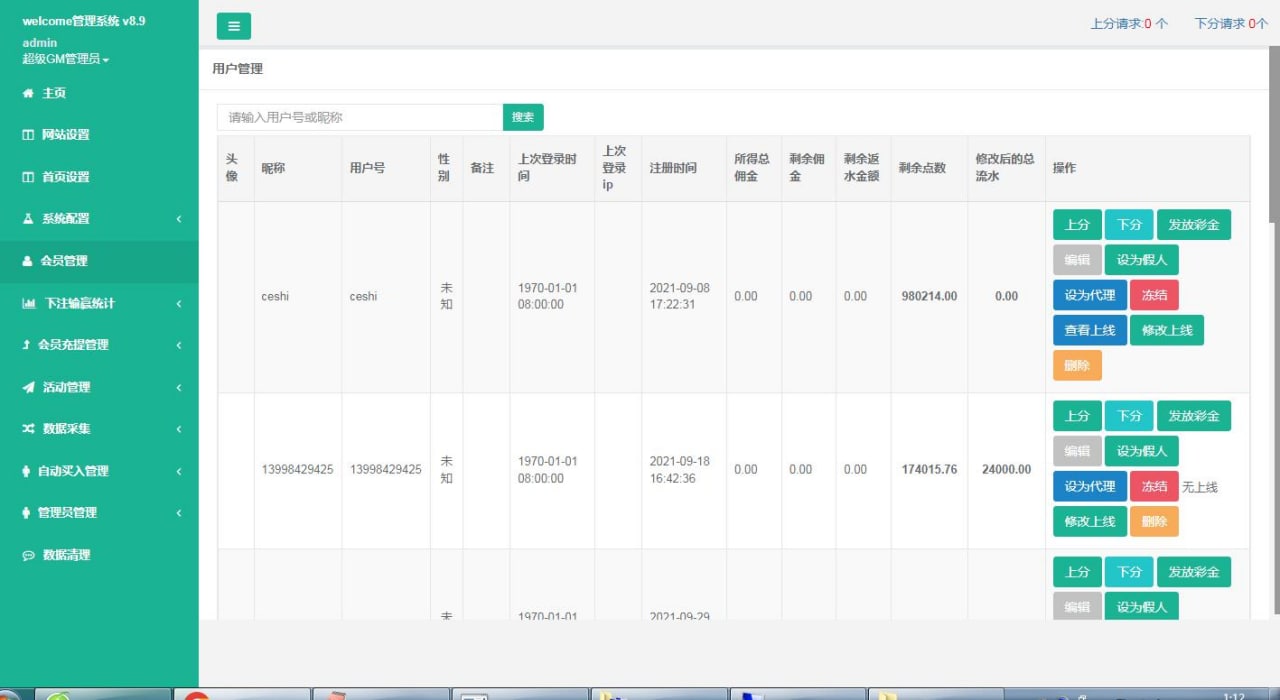Expand the 自动买入管理 submenu
1280x700 pixels.
click(x=179, y=471)
